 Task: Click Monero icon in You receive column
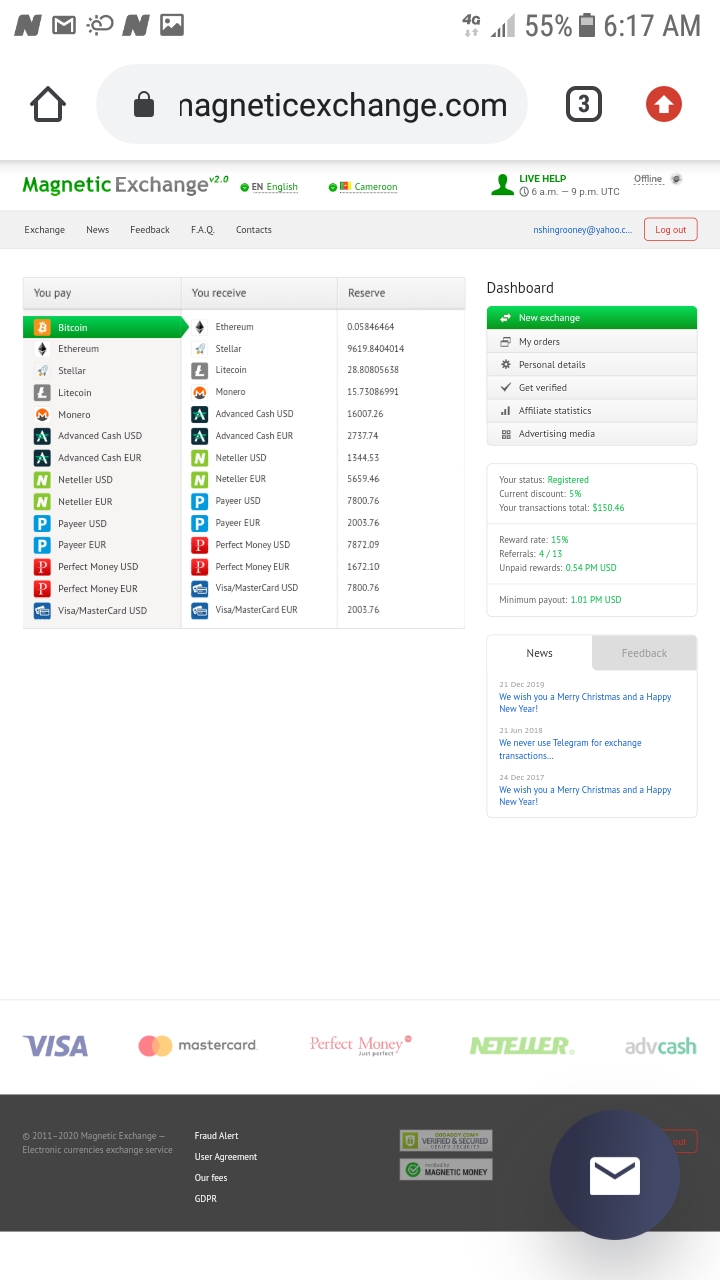(x=199, y=392)
